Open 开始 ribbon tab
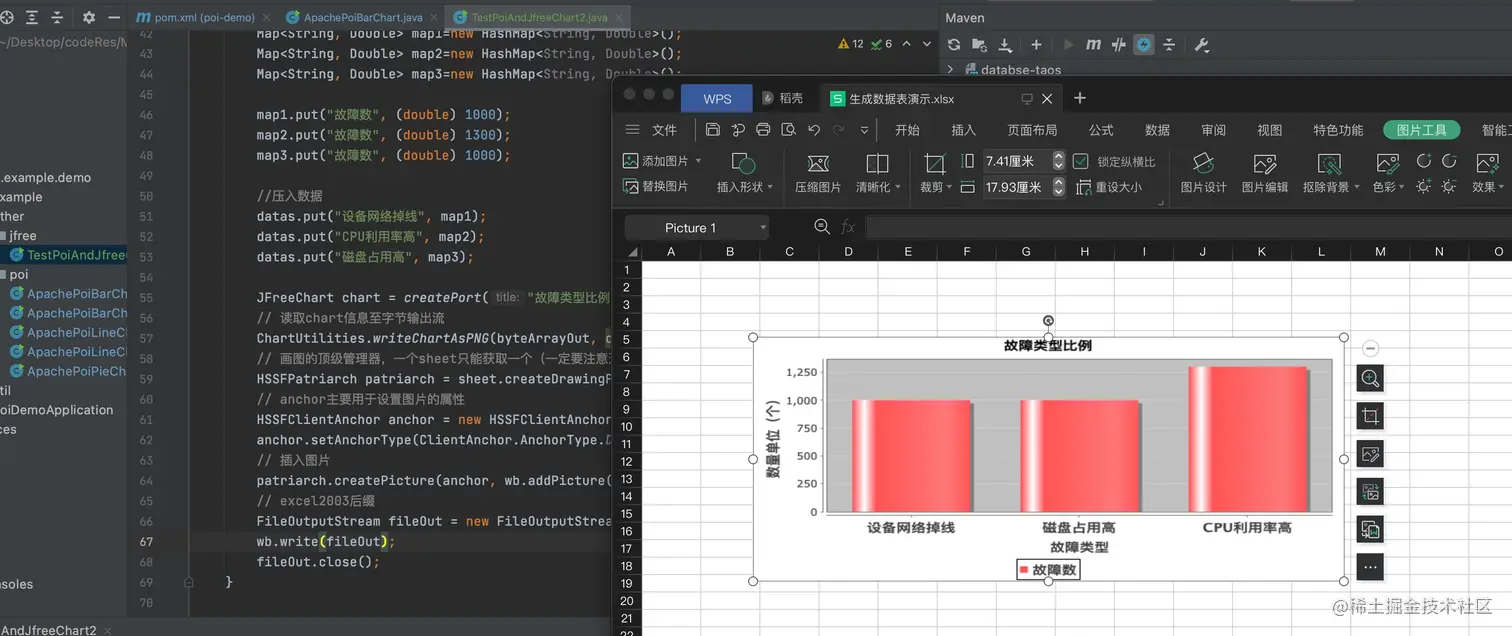This screenshot has height=636, width=1512. click(x=907, y=130)
